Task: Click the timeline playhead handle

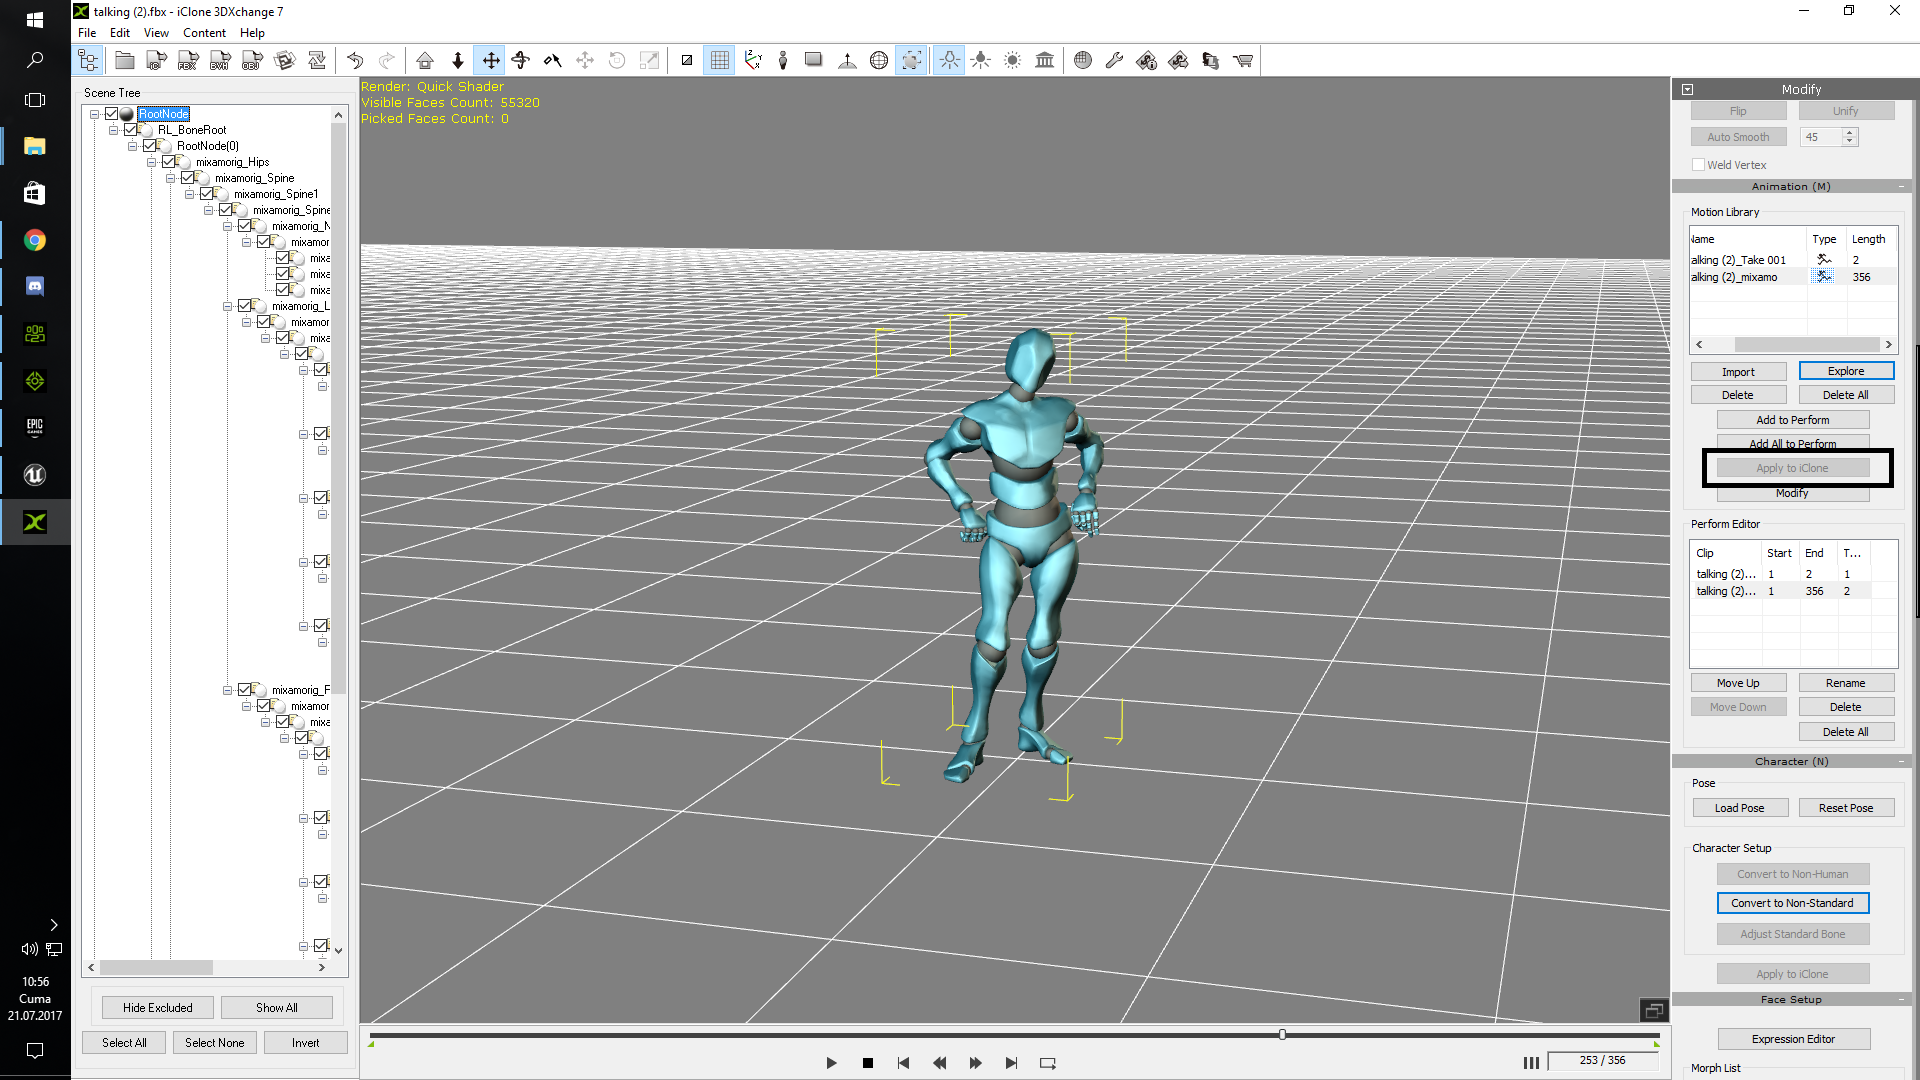Action: [1282, 1035]
